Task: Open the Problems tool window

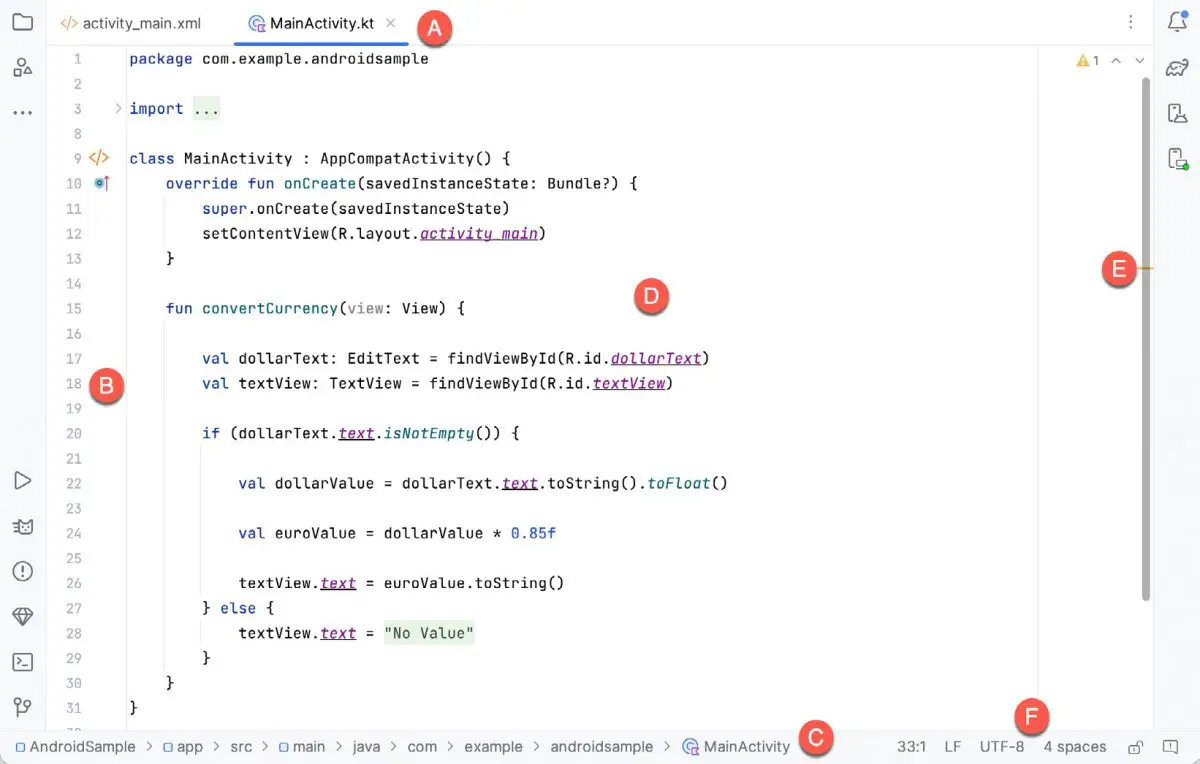Action: tap(22, 571)
